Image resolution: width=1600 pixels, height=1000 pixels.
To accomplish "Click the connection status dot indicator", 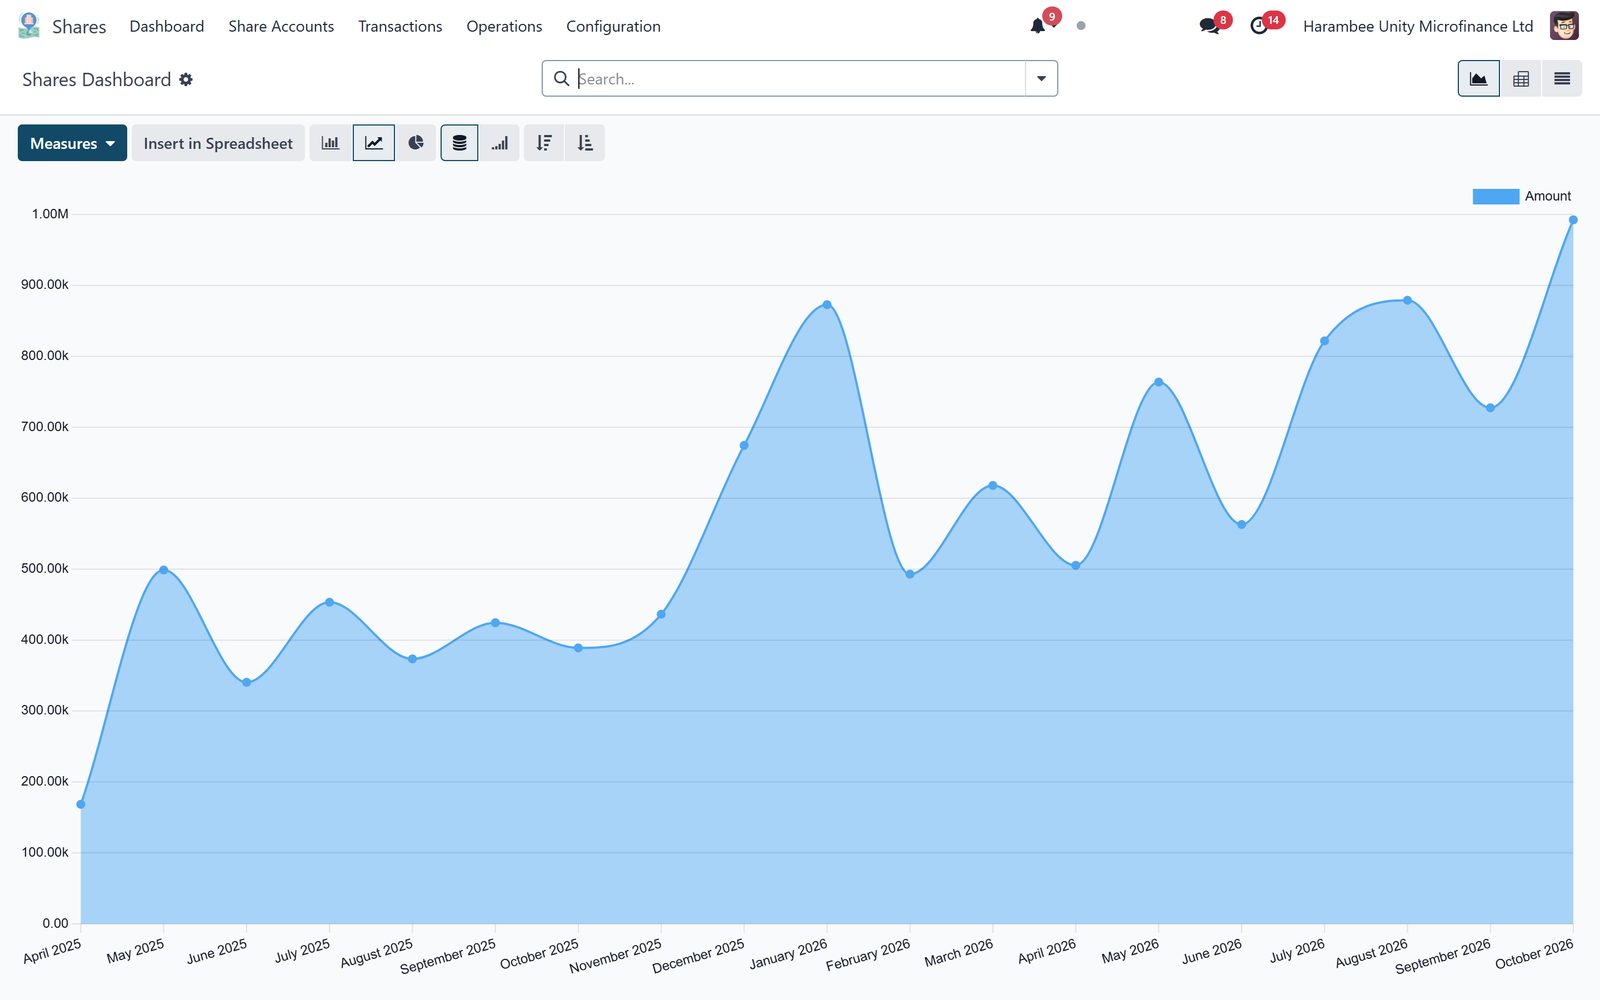I will (x=1081, y=26).
